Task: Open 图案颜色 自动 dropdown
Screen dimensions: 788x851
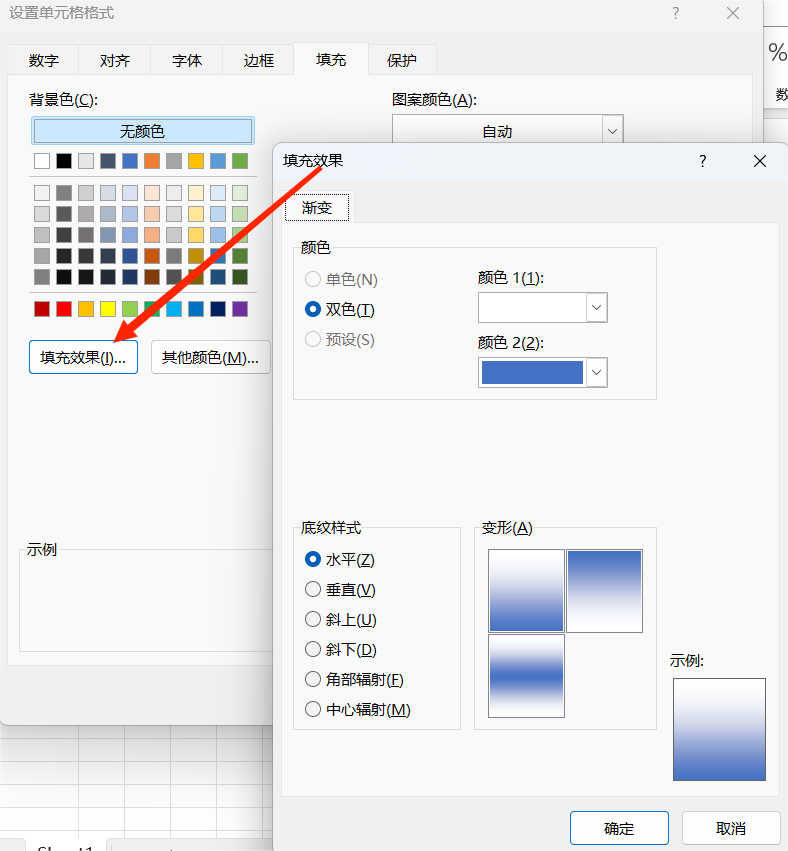Action: [612, 131]
